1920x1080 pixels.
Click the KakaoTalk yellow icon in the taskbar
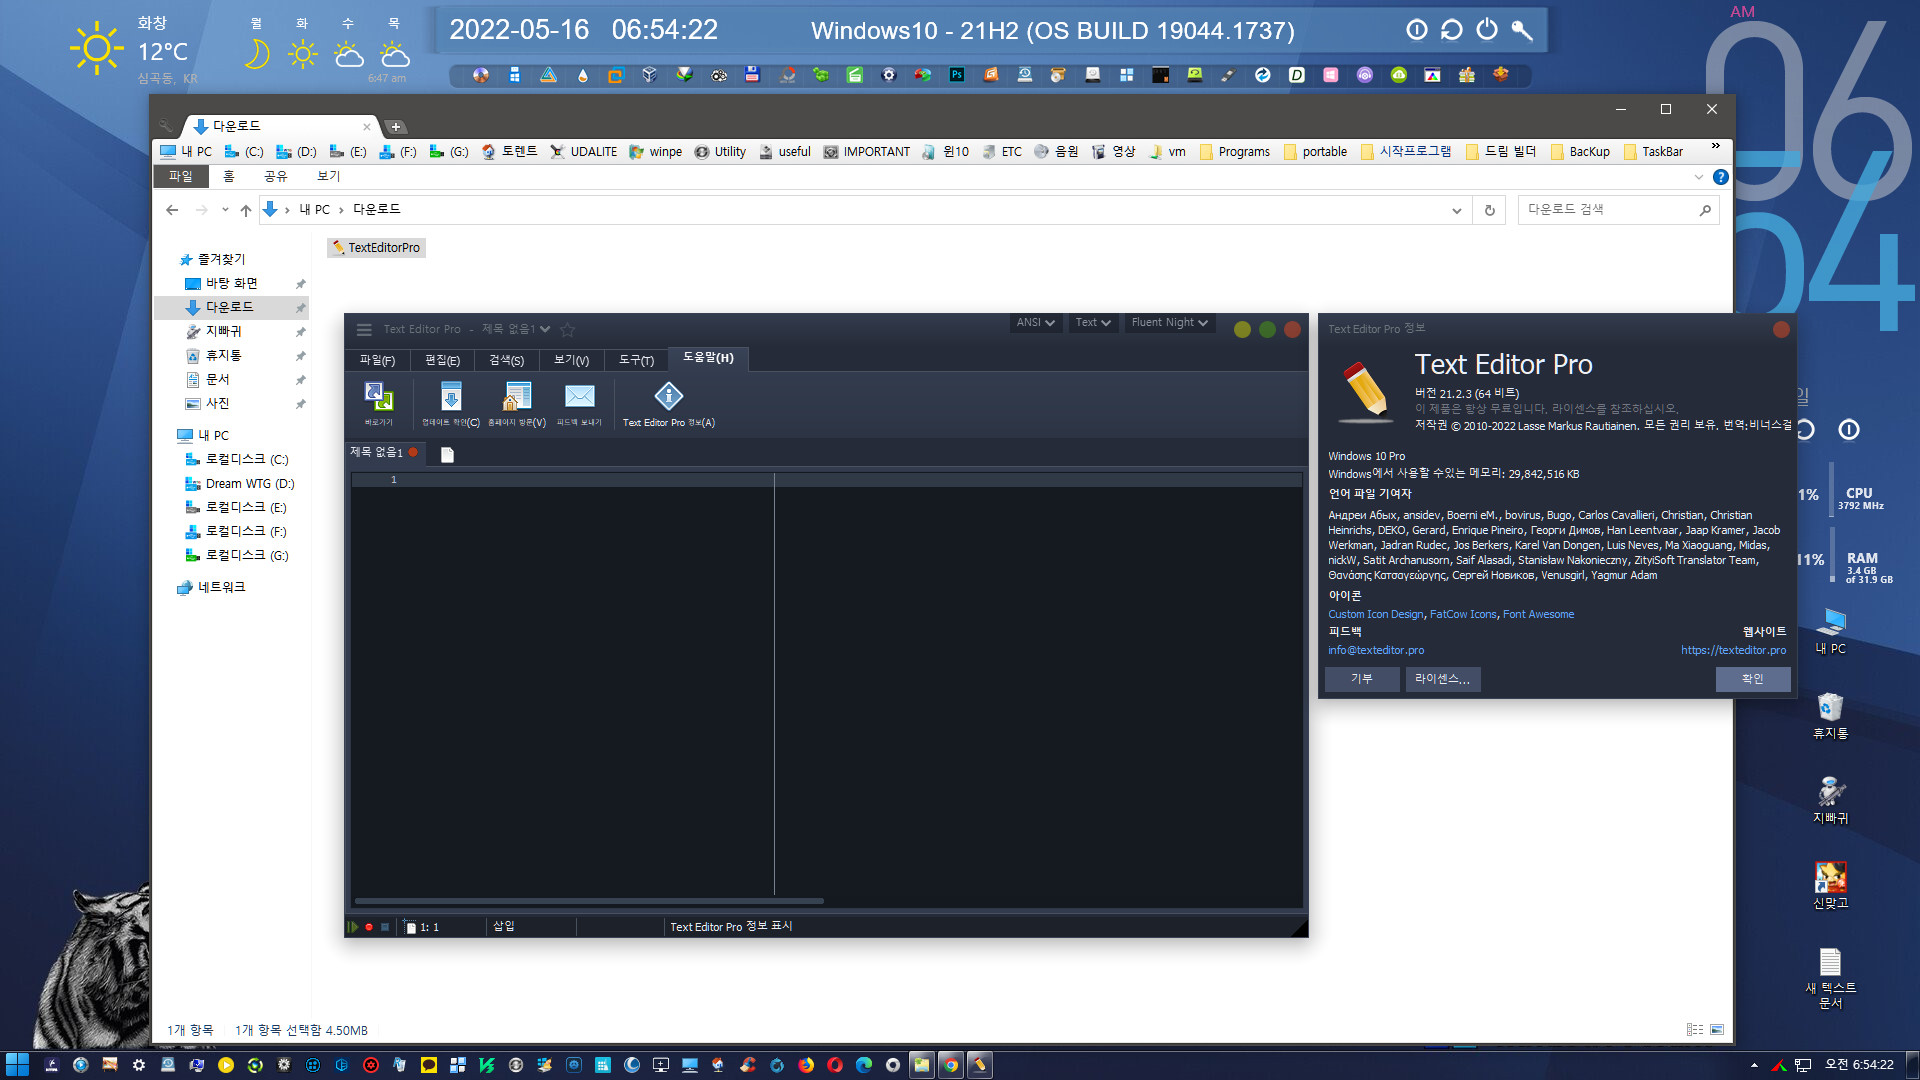pos(429,1065)
